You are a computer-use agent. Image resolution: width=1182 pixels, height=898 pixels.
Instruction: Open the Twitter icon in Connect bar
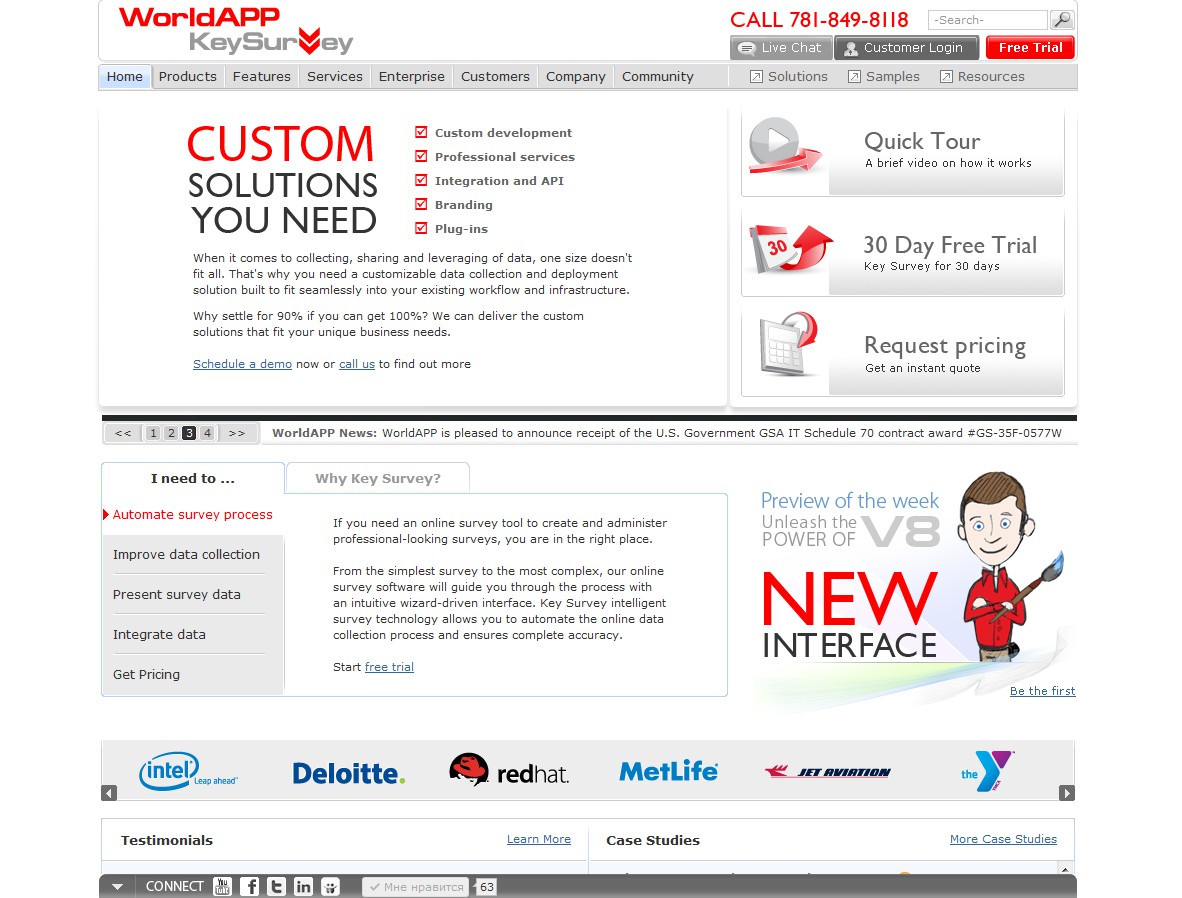click(277, 887)
